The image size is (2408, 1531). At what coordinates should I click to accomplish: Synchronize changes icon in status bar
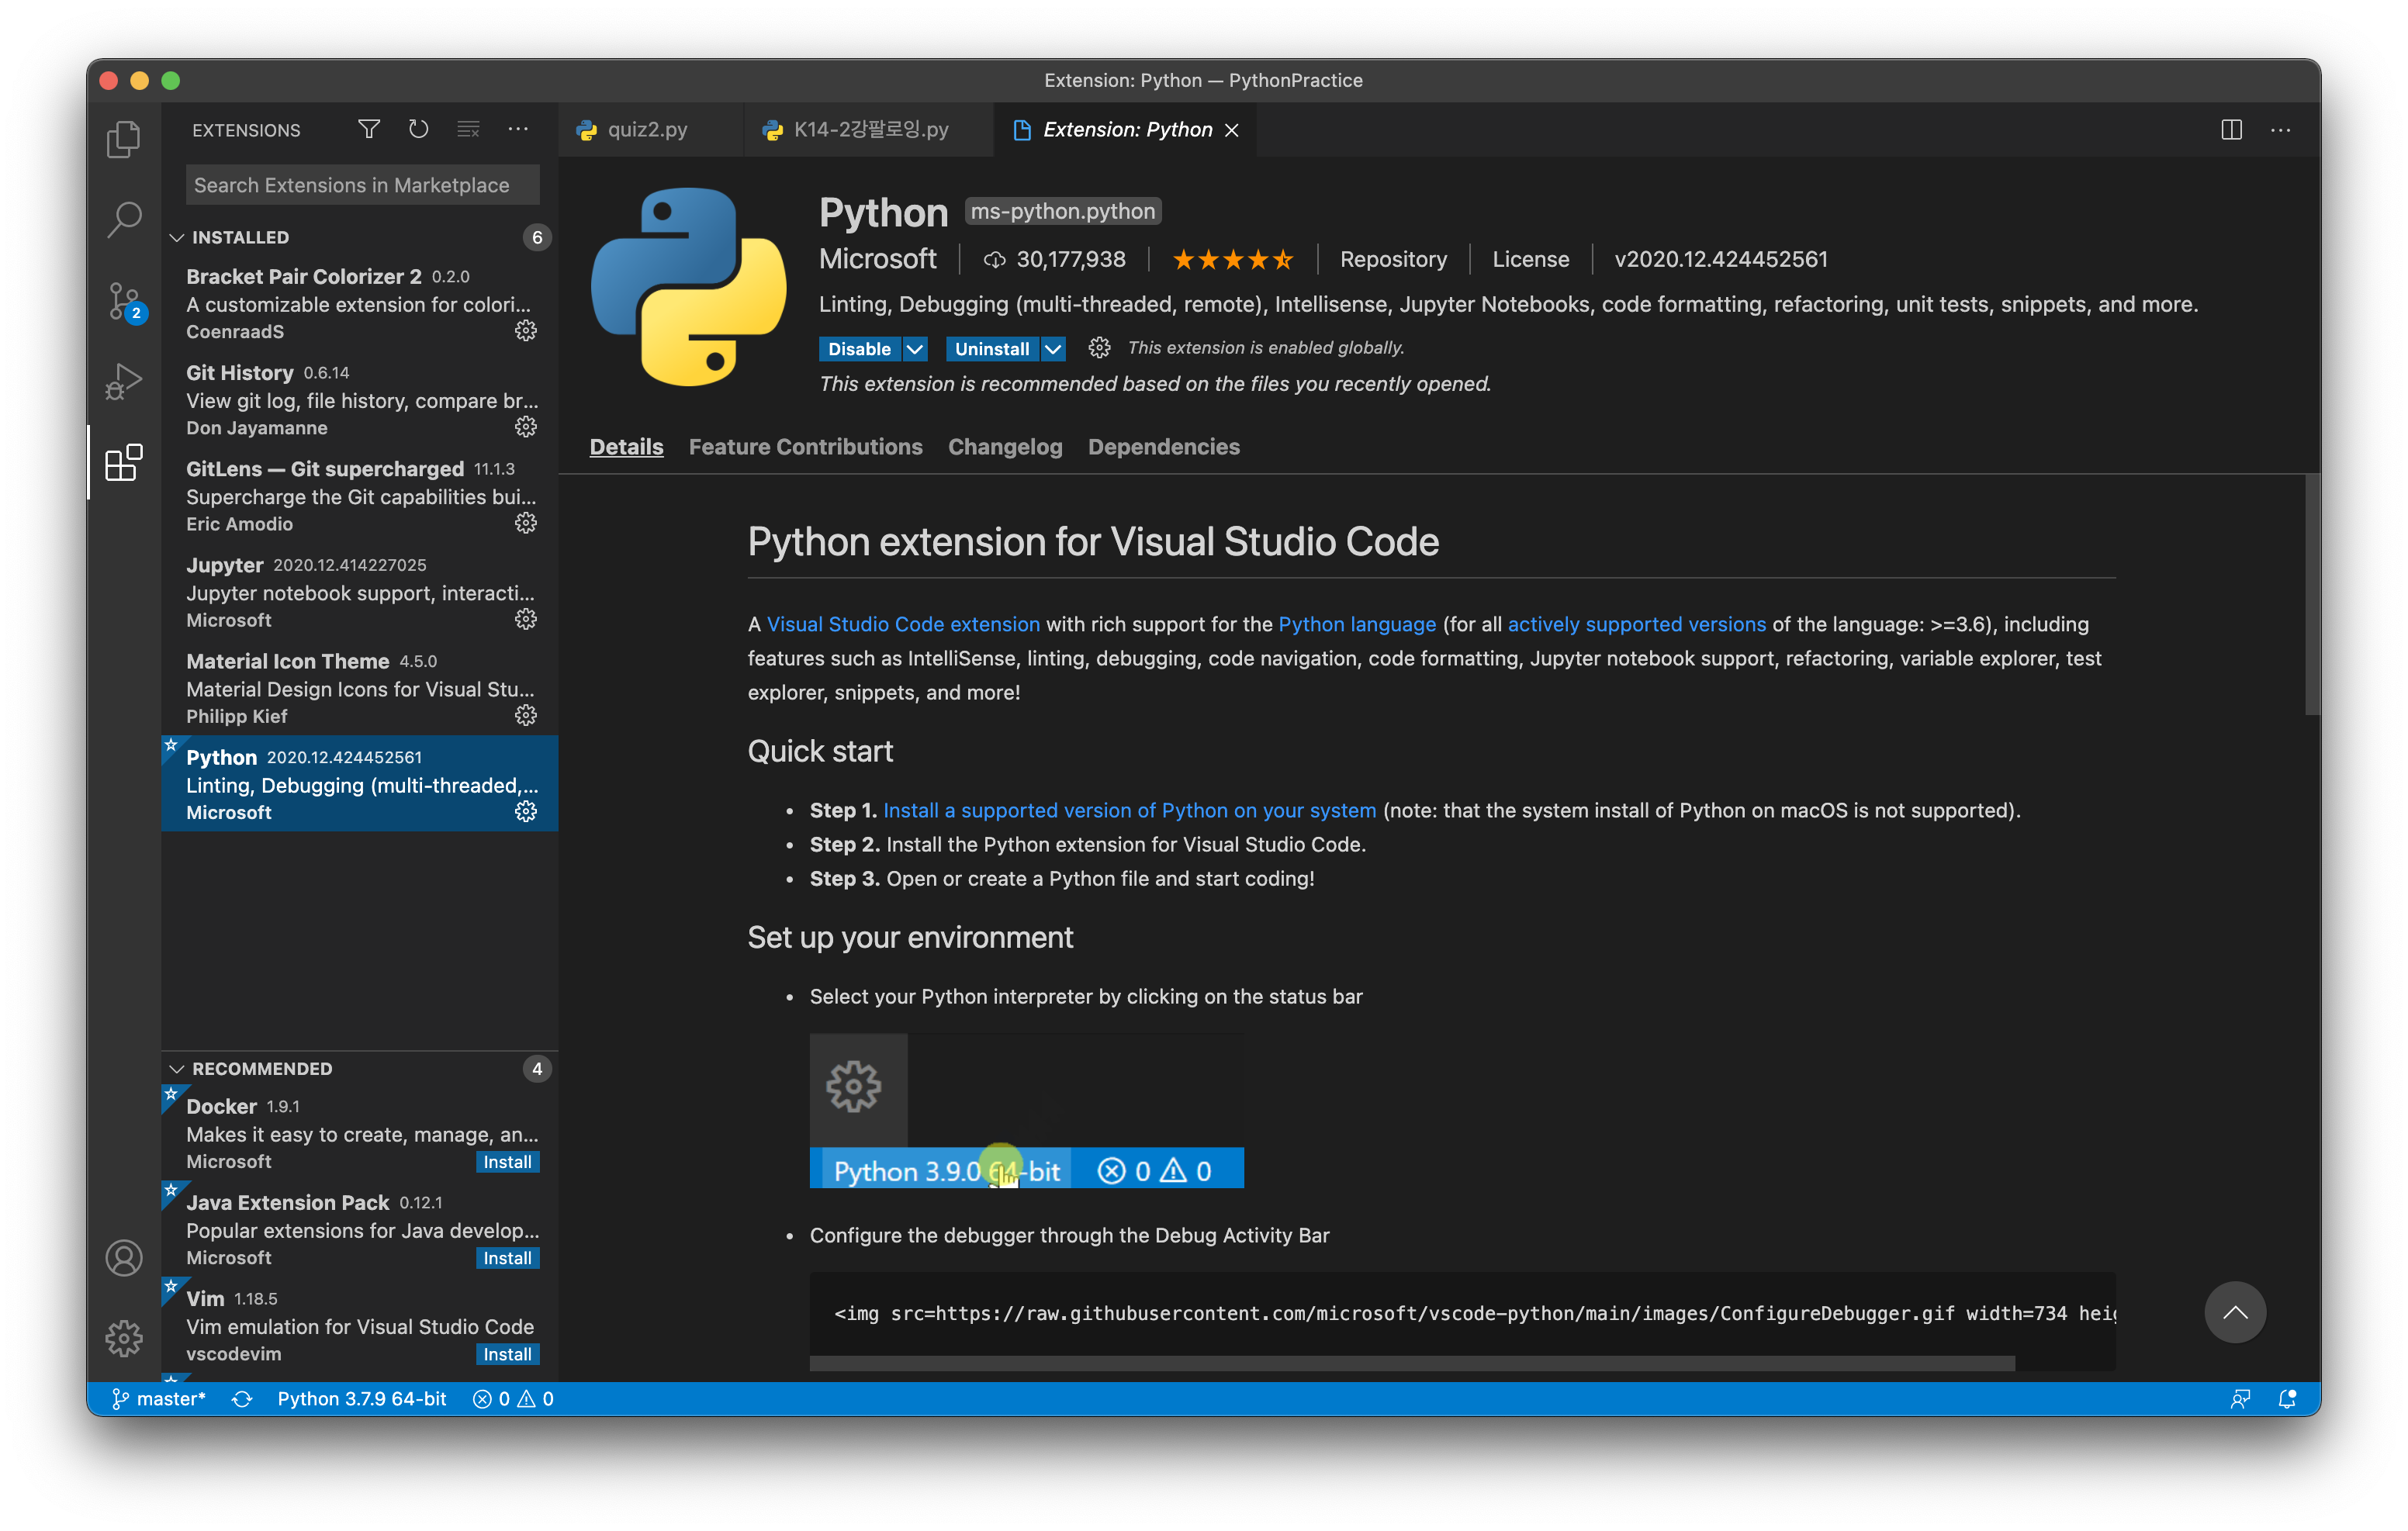click(242, 1399)
